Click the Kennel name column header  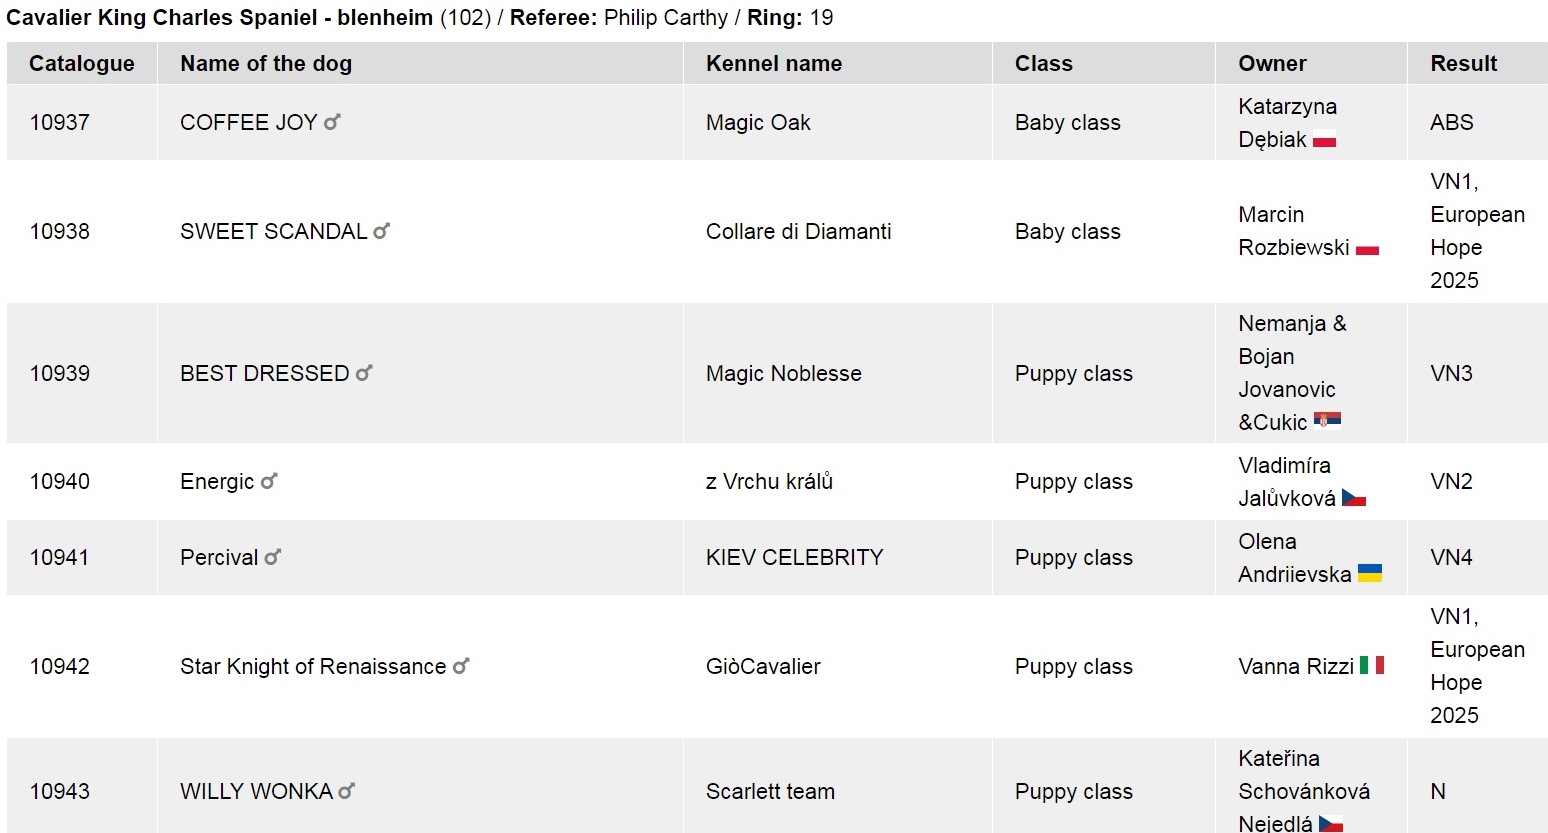[774, 63]
